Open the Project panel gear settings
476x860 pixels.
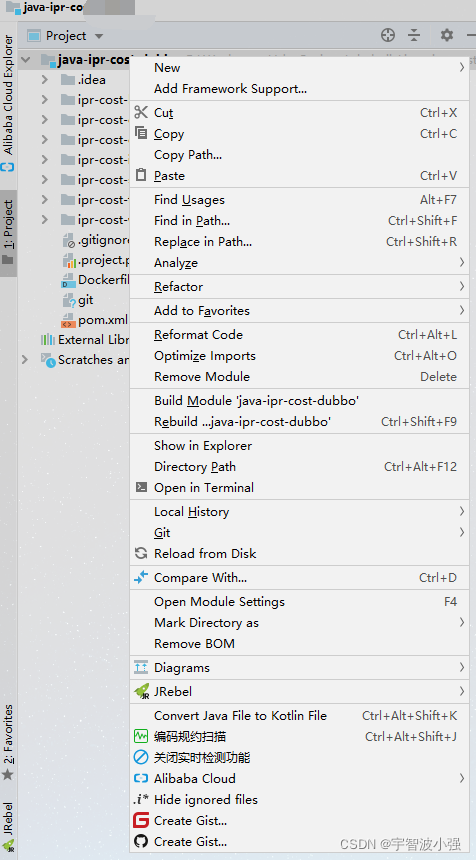[x=447, y=35]
